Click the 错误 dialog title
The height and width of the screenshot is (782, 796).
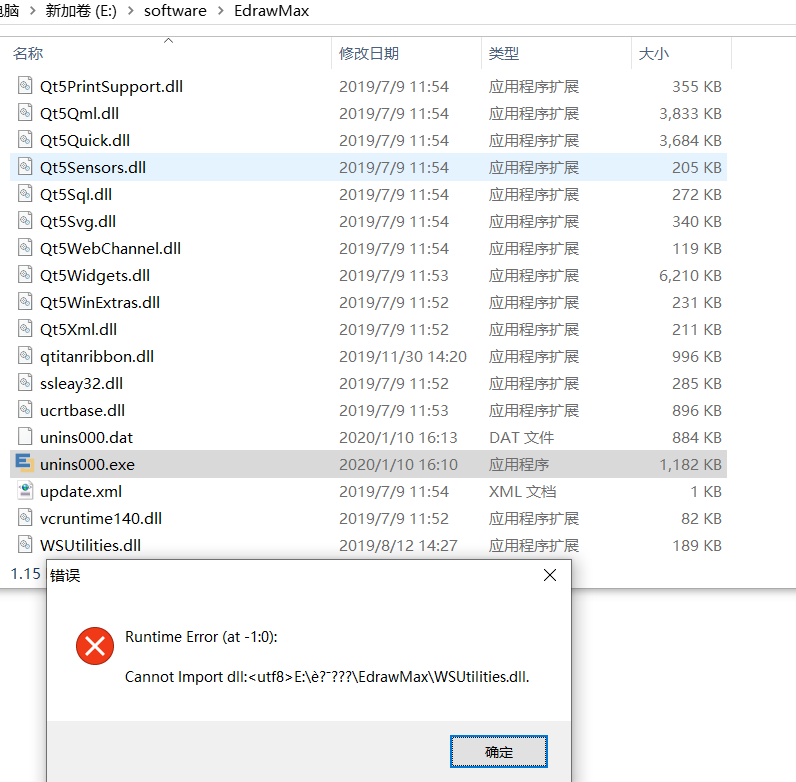pos(65,575)
